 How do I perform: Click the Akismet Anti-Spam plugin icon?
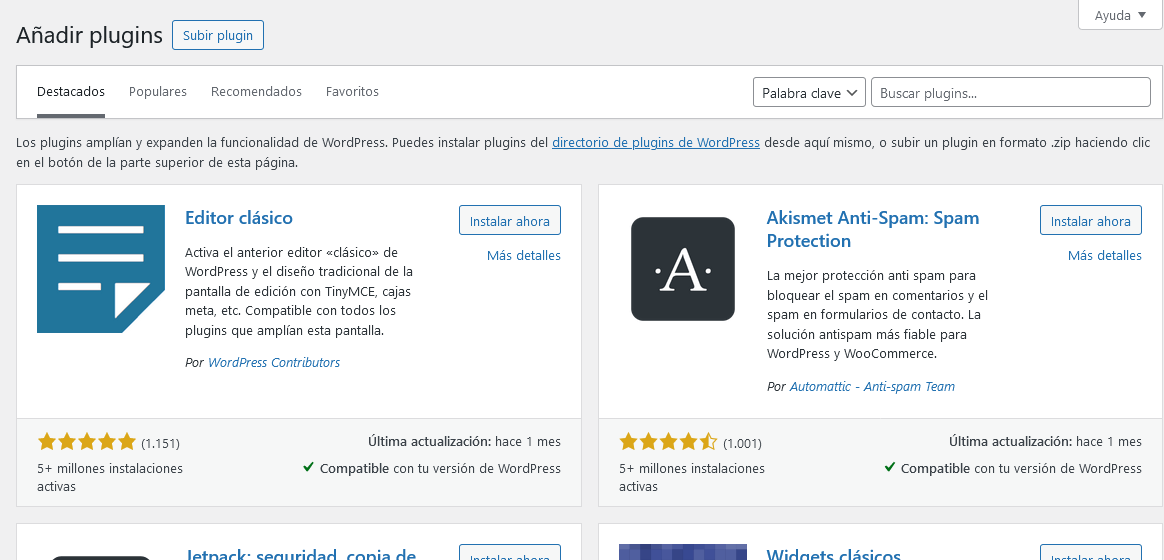tap(682, 269)
